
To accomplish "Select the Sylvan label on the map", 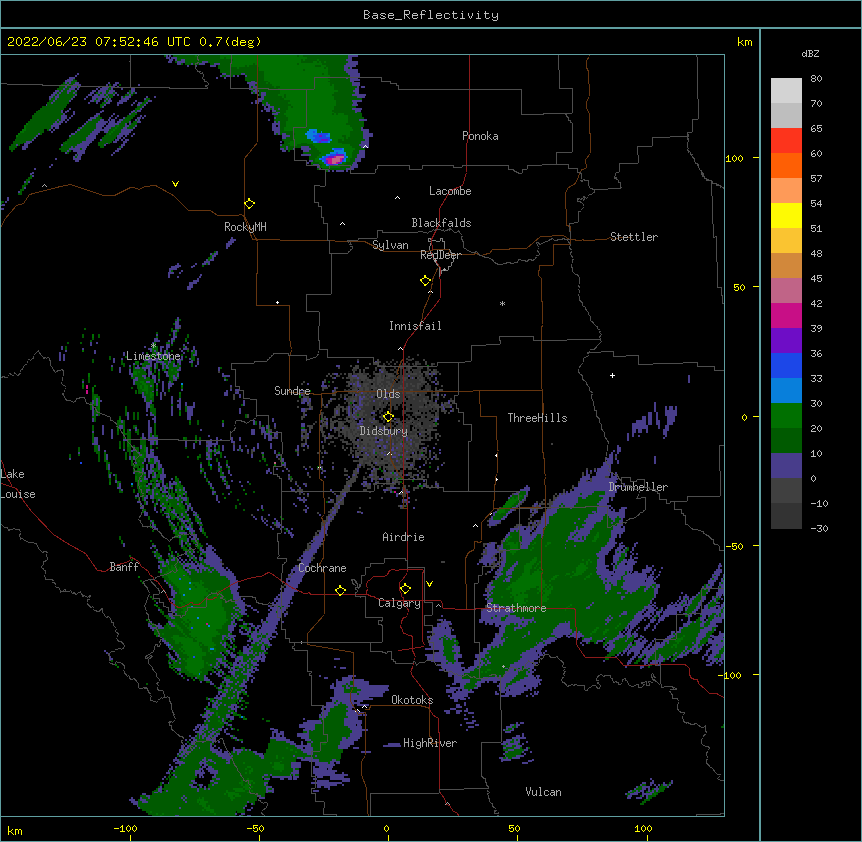I will 390,245.
